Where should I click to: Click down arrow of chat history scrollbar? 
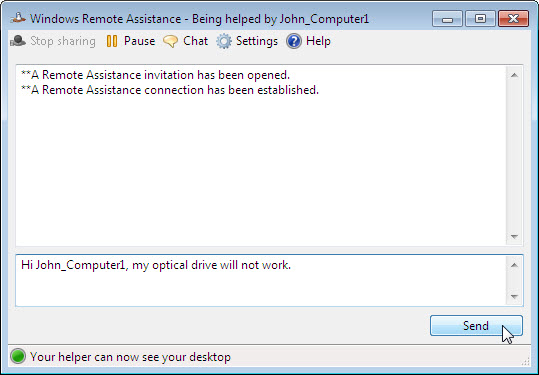coord(514,236)
